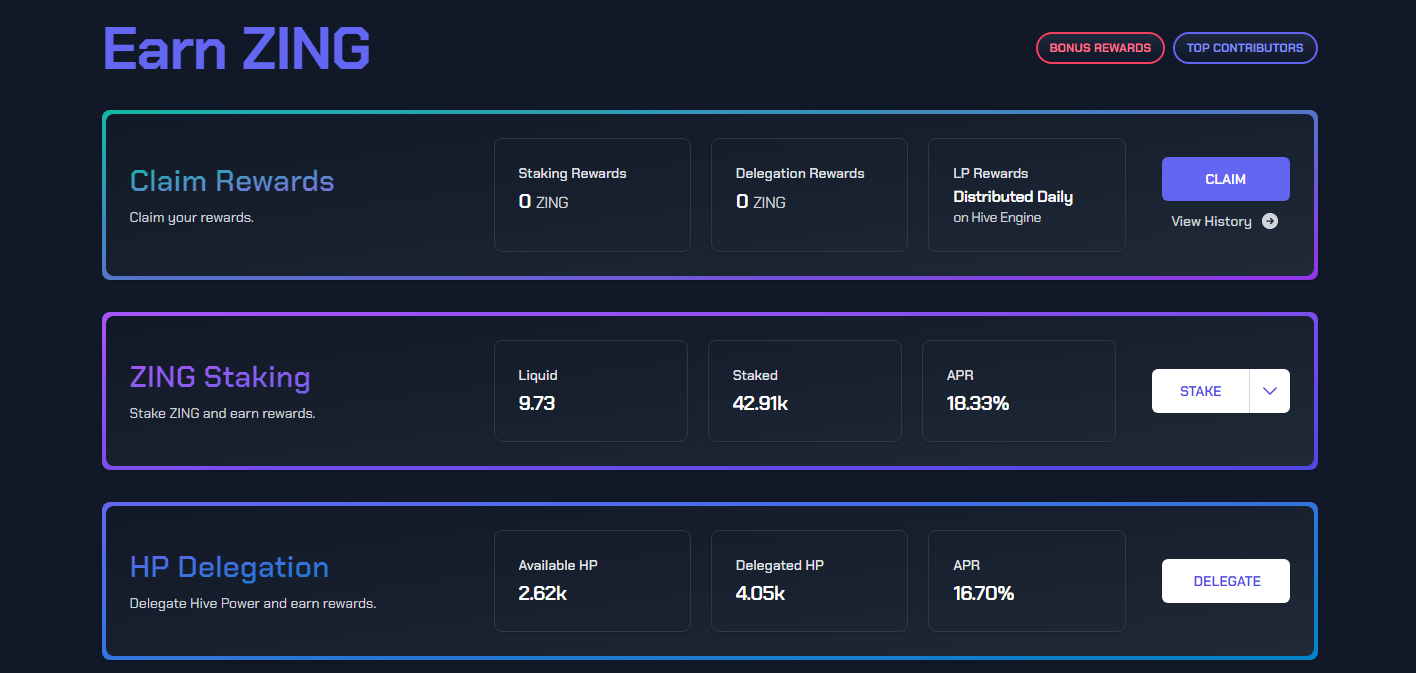Screen dimensions: 1416x673
Task: Click the Earn ZING page heading
Action: (x=237, y=48)
